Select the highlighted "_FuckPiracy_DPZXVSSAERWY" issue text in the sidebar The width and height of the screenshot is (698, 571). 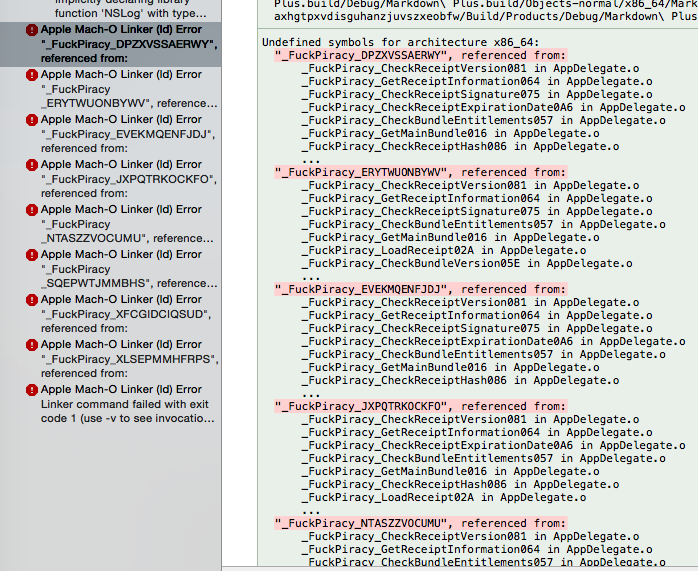click(129, 45)
